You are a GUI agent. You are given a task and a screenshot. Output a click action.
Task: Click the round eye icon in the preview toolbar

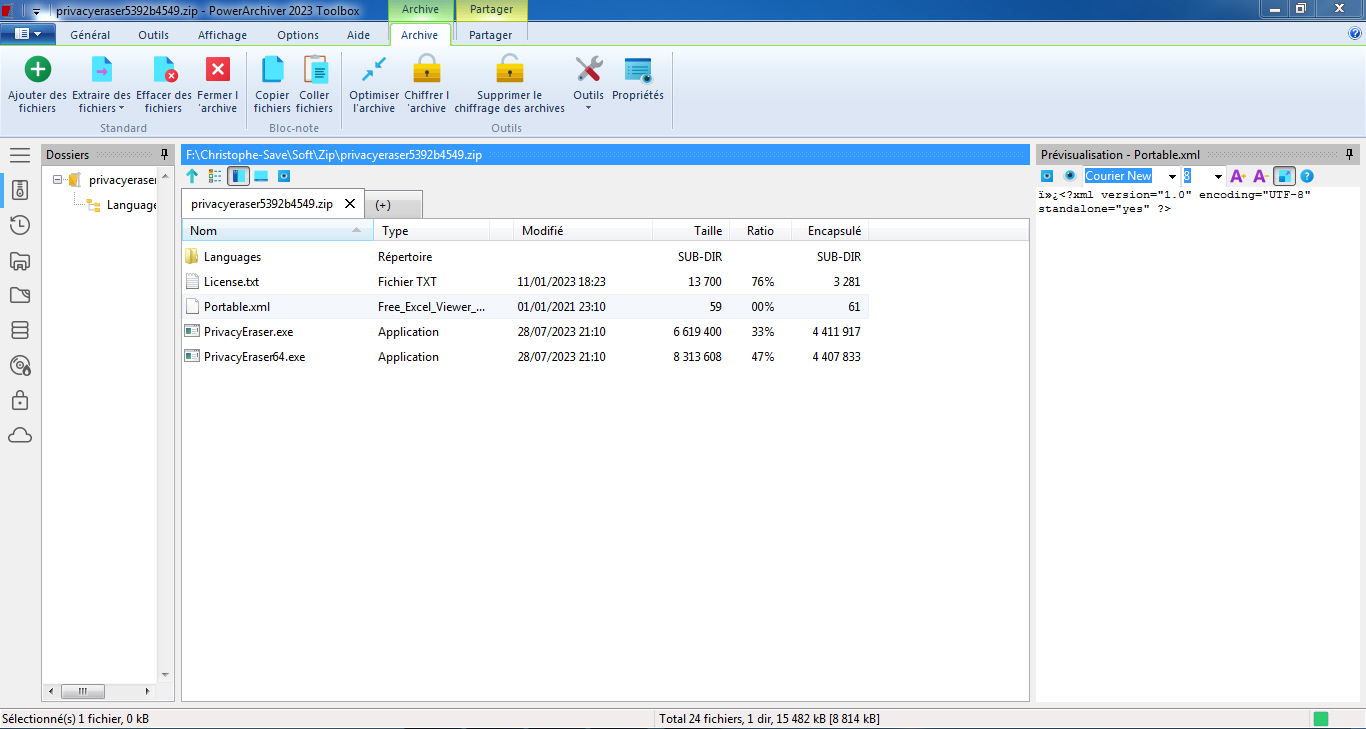point(1069,175)
